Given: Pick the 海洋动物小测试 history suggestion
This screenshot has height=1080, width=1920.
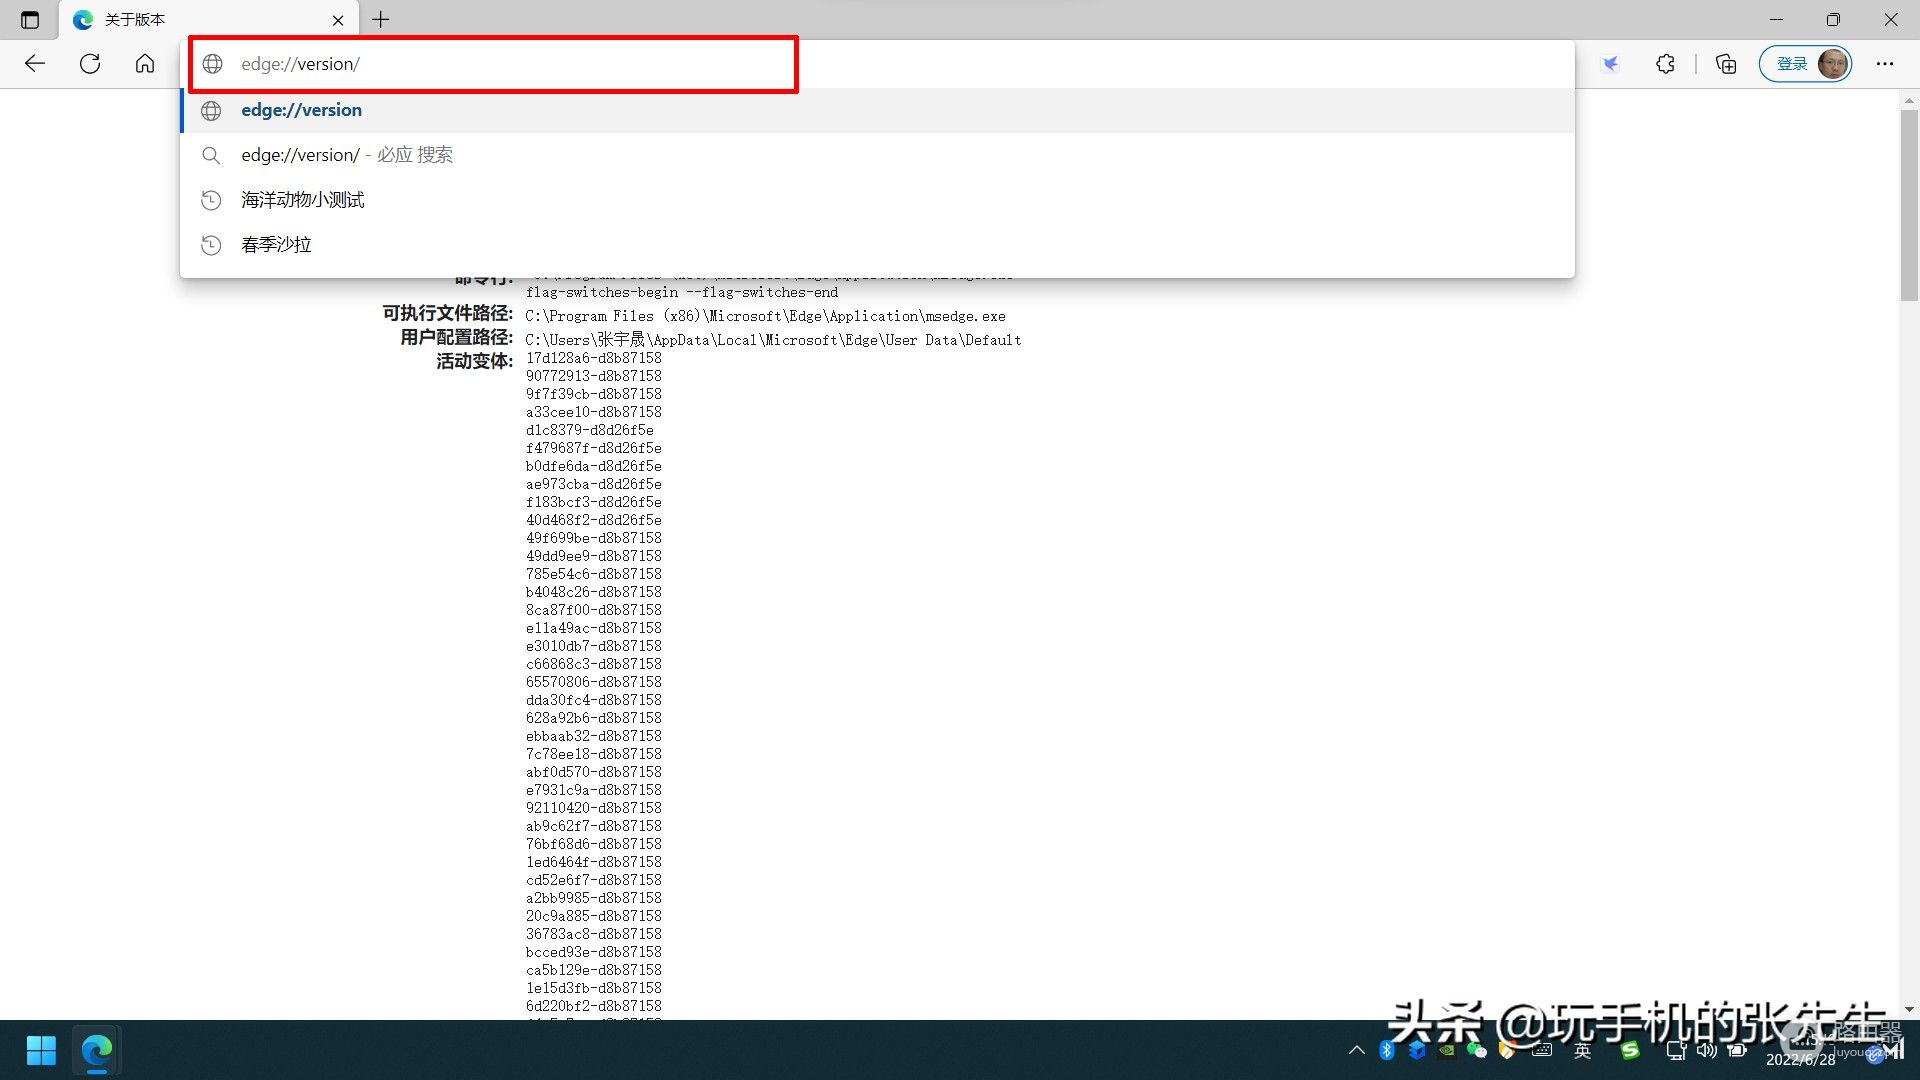Looking at the screenshot, I should tap(877, 200).
